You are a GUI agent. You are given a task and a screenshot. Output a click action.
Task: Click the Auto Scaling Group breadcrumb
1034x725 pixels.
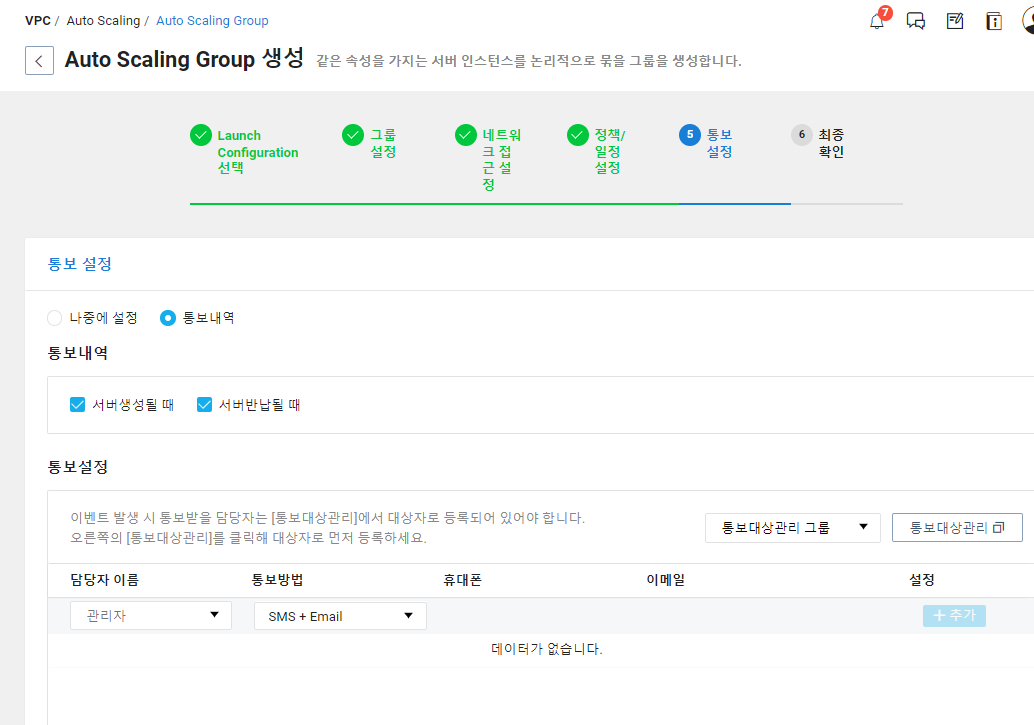pos(212,20)
